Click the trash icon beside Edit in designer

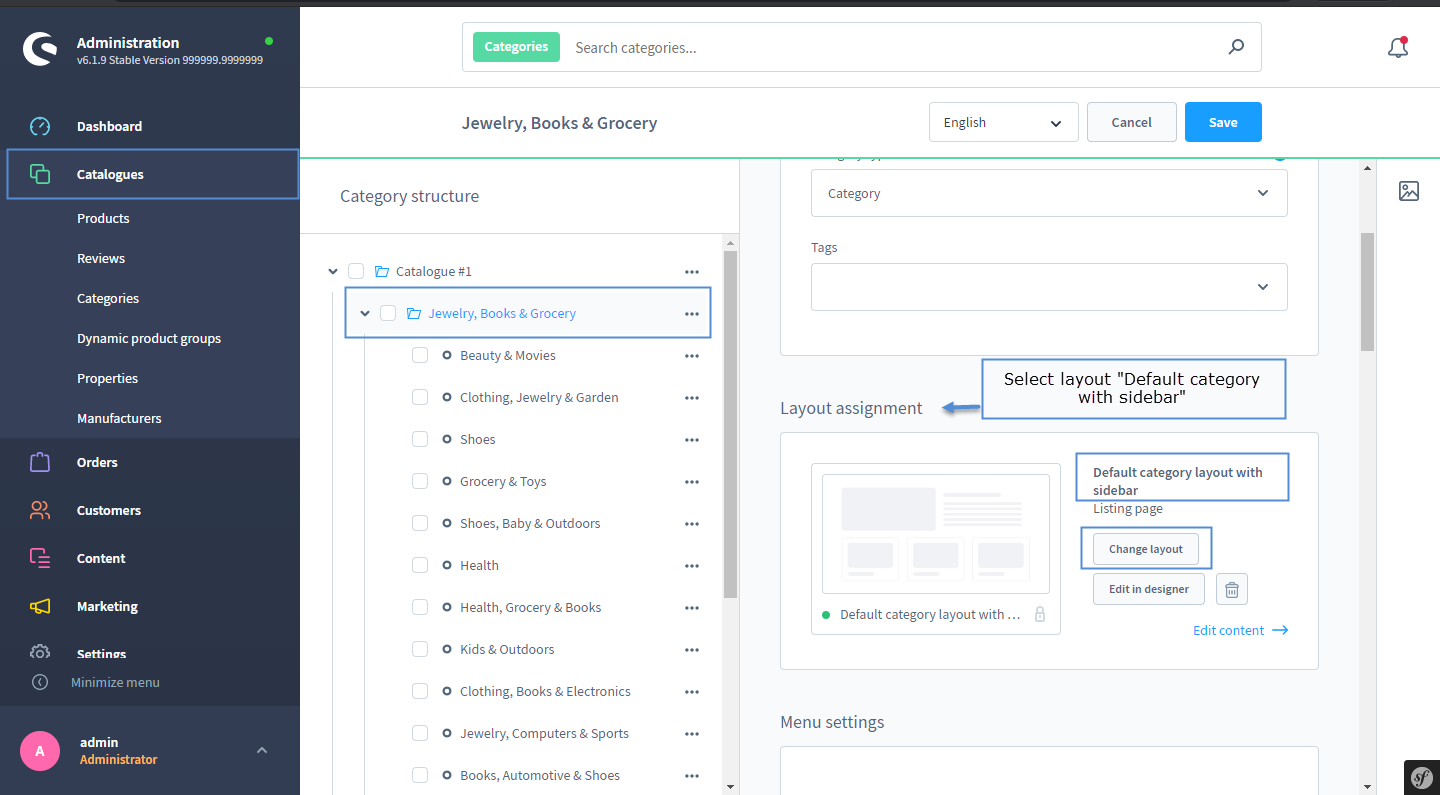click(x=1232, y=589)
